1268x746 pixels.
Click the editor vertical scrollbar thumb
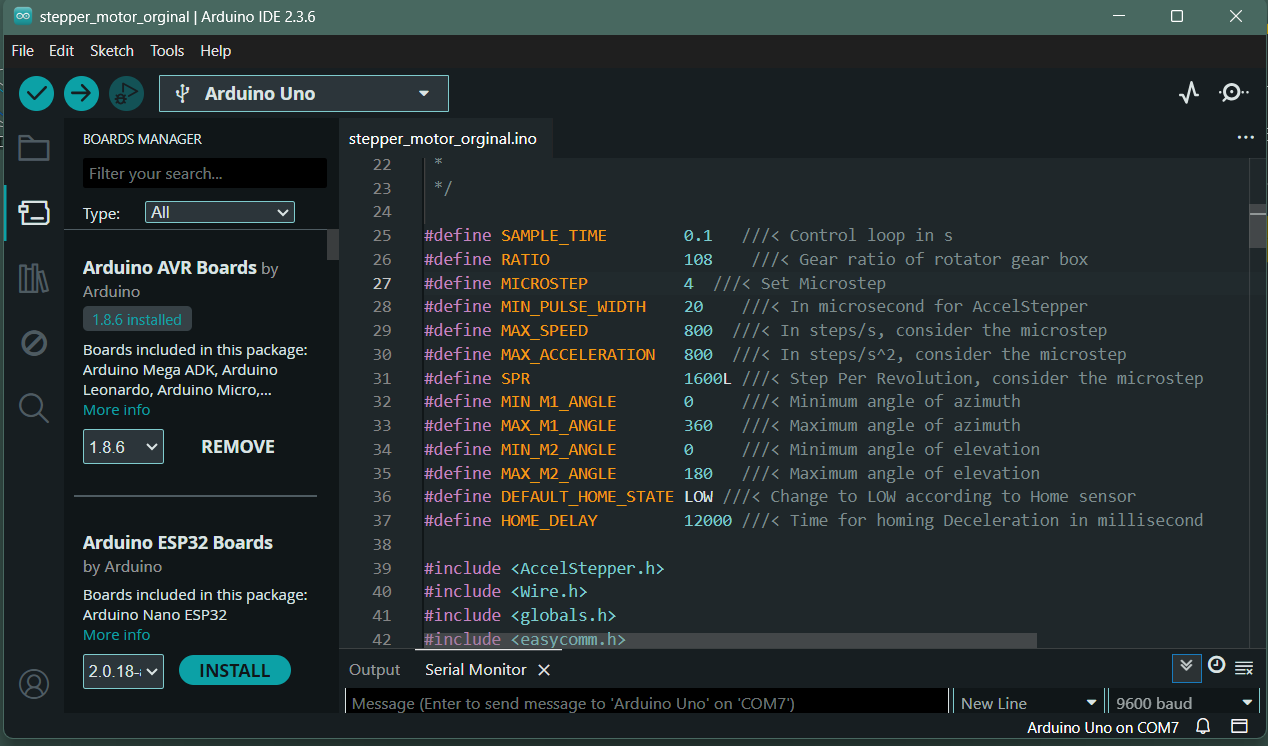tap(1258, 225)
